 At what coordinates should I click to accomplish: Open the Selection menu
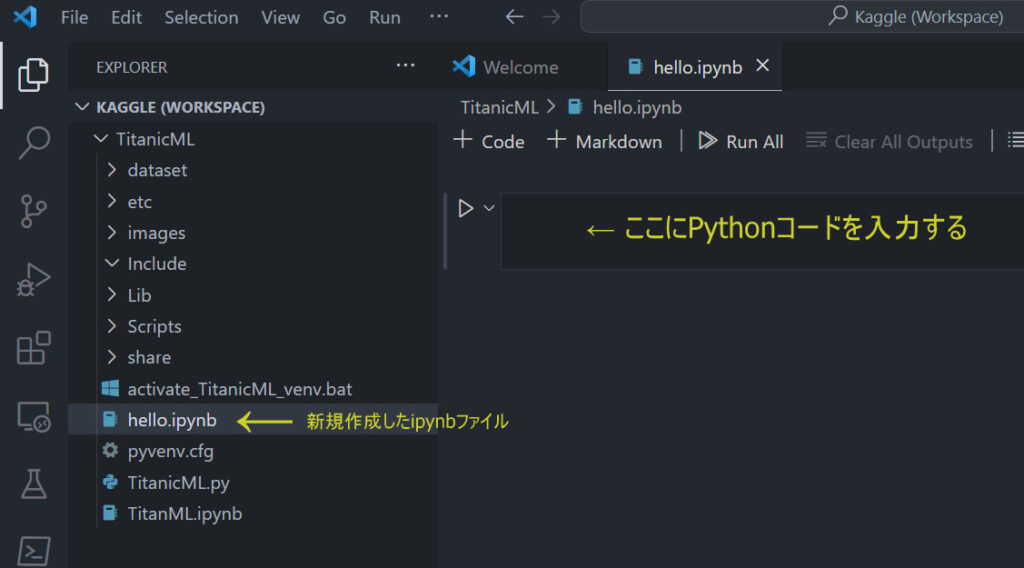tap(201, 17)
